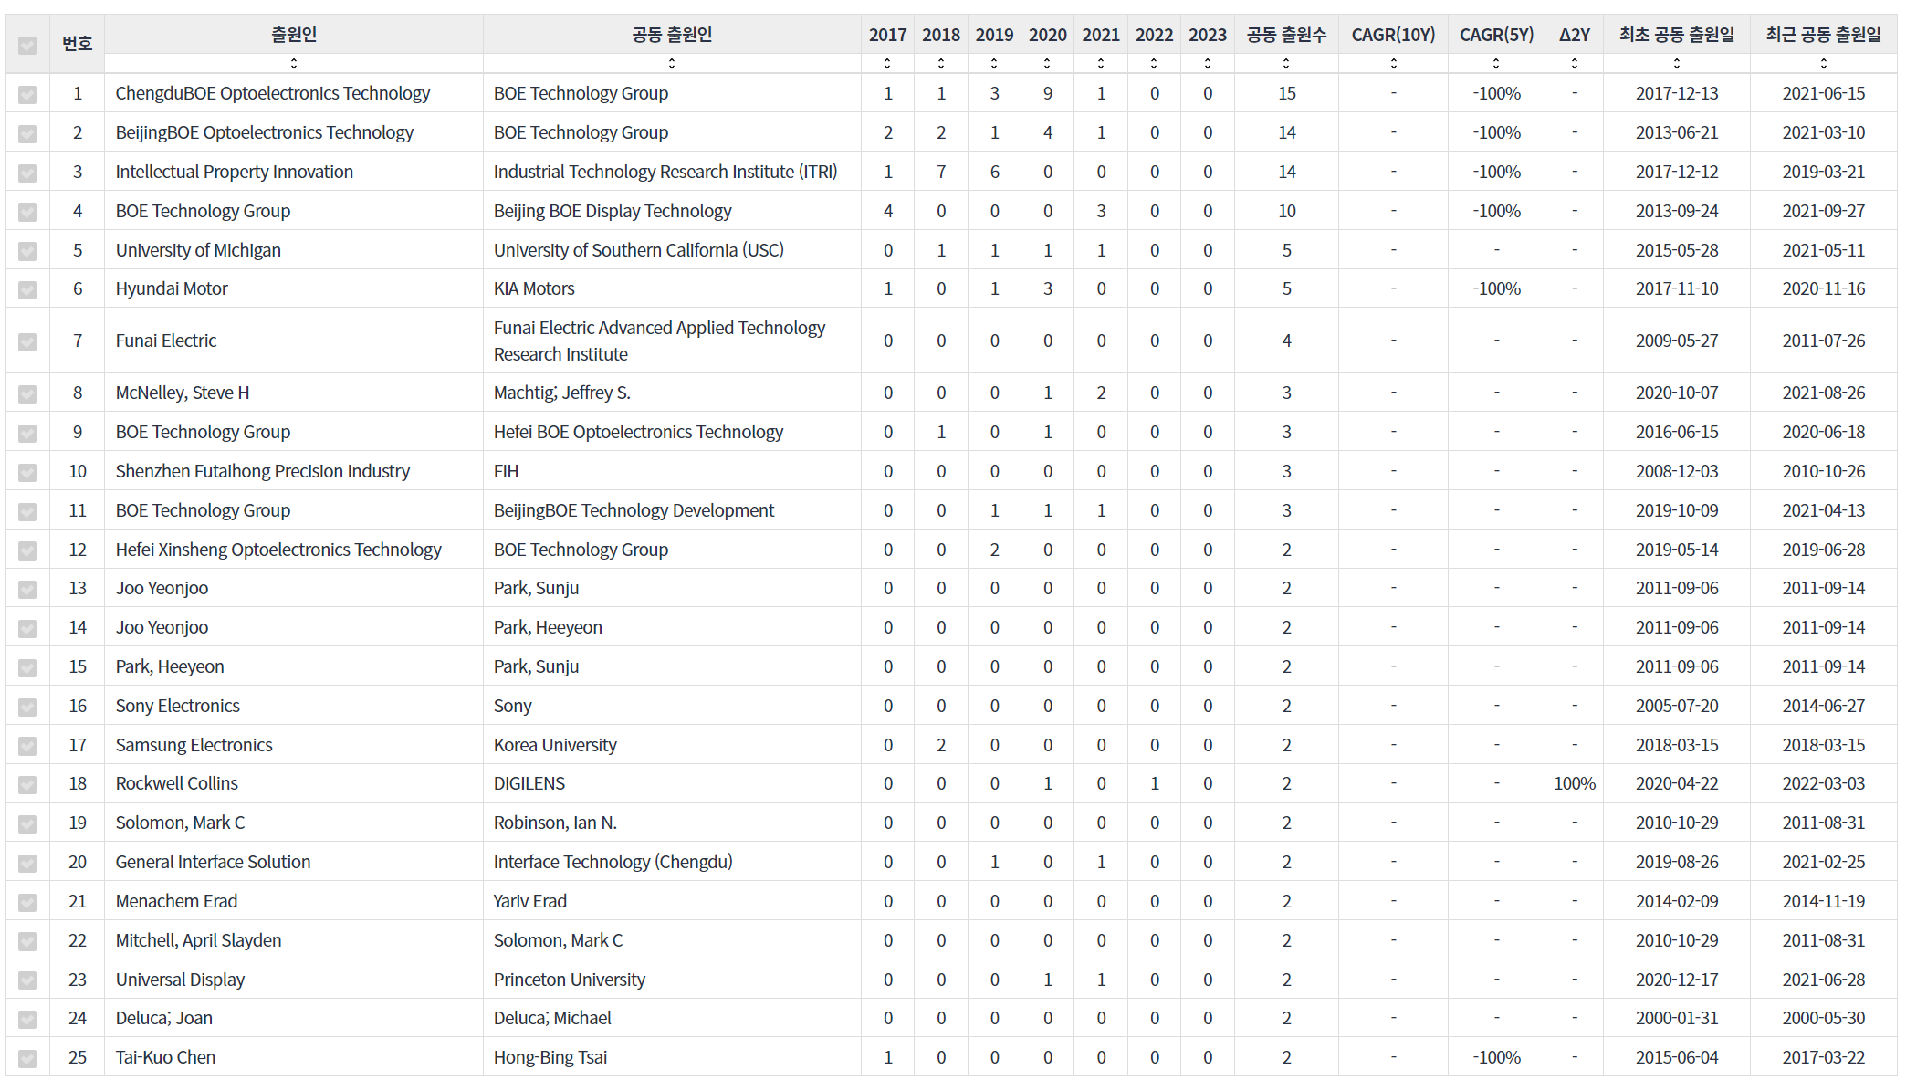Toggle checkbox for row 20 General Interface Solution

coord(27,863)
